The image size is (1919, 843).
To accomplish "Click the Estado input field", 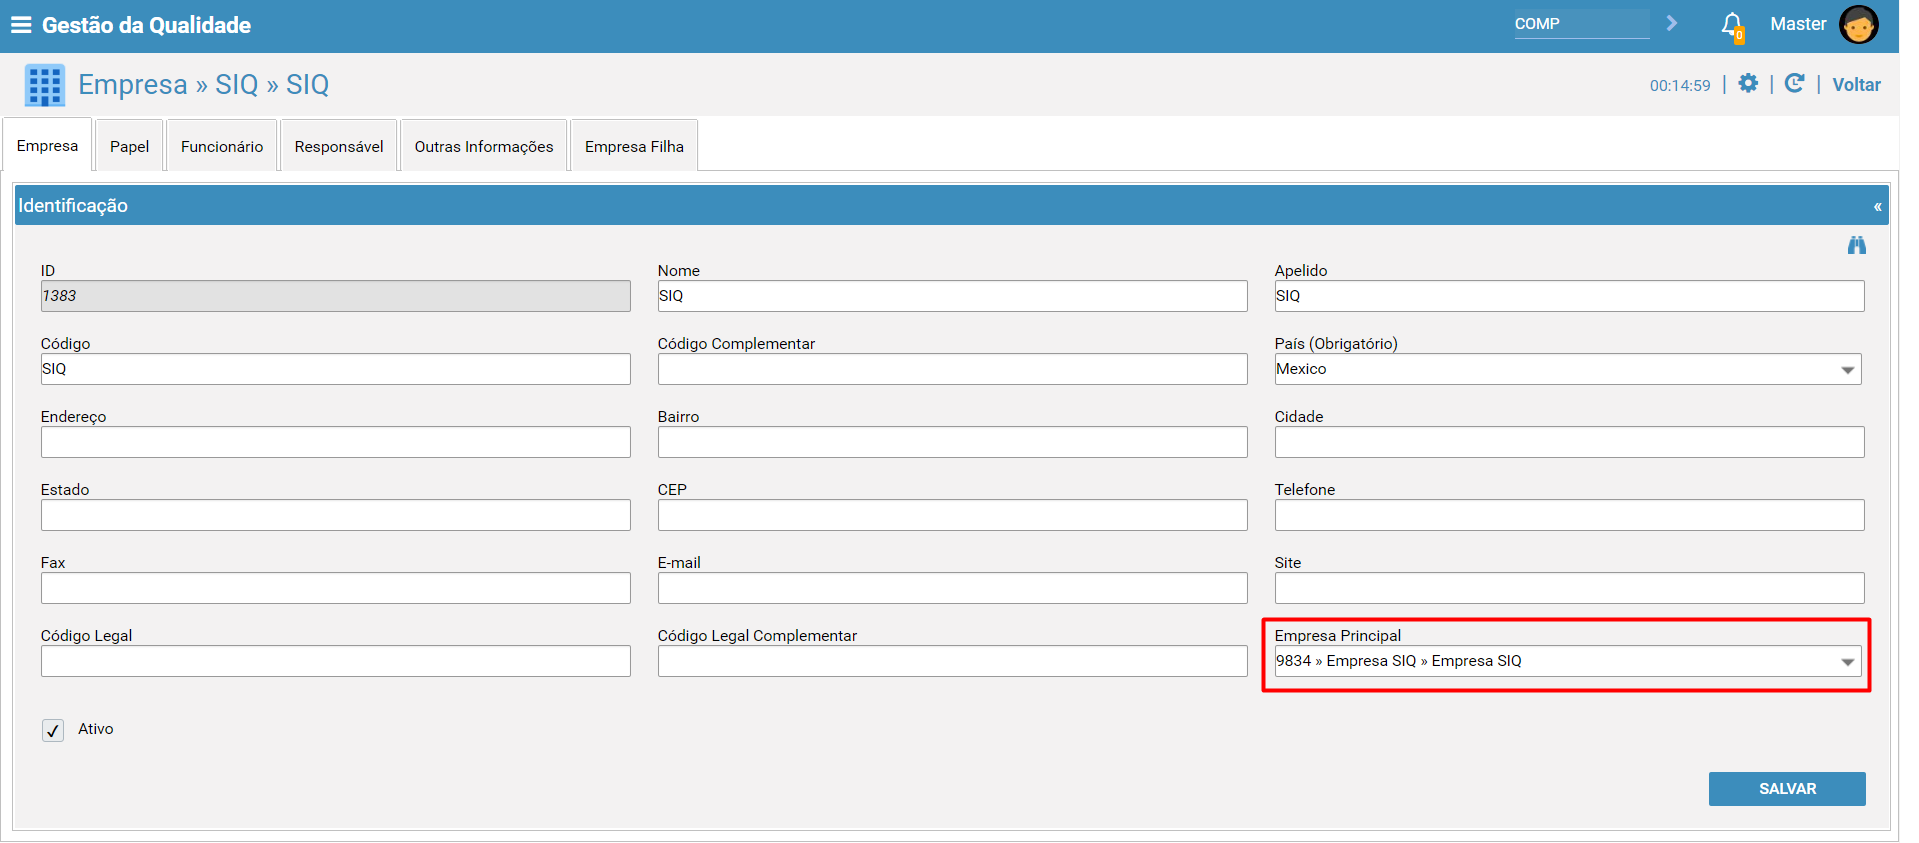I will (335, 515).
